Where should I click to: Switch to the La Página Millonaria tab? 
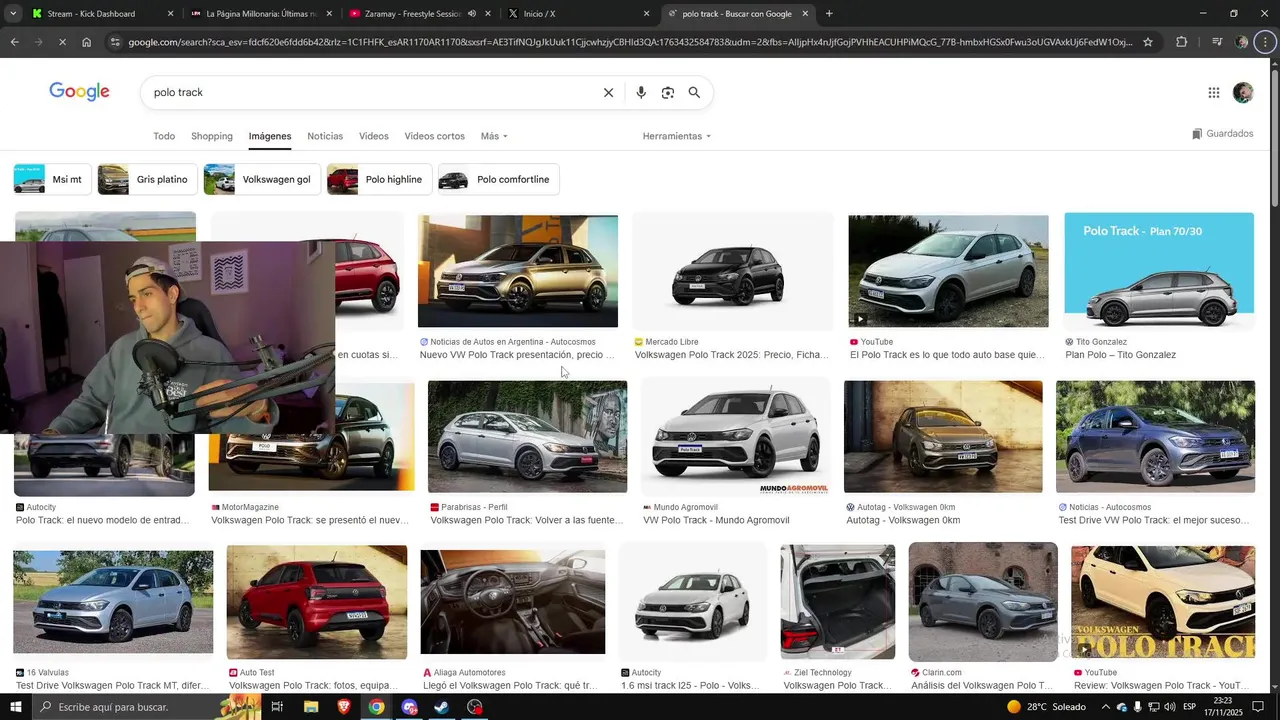tap(260, 14)
